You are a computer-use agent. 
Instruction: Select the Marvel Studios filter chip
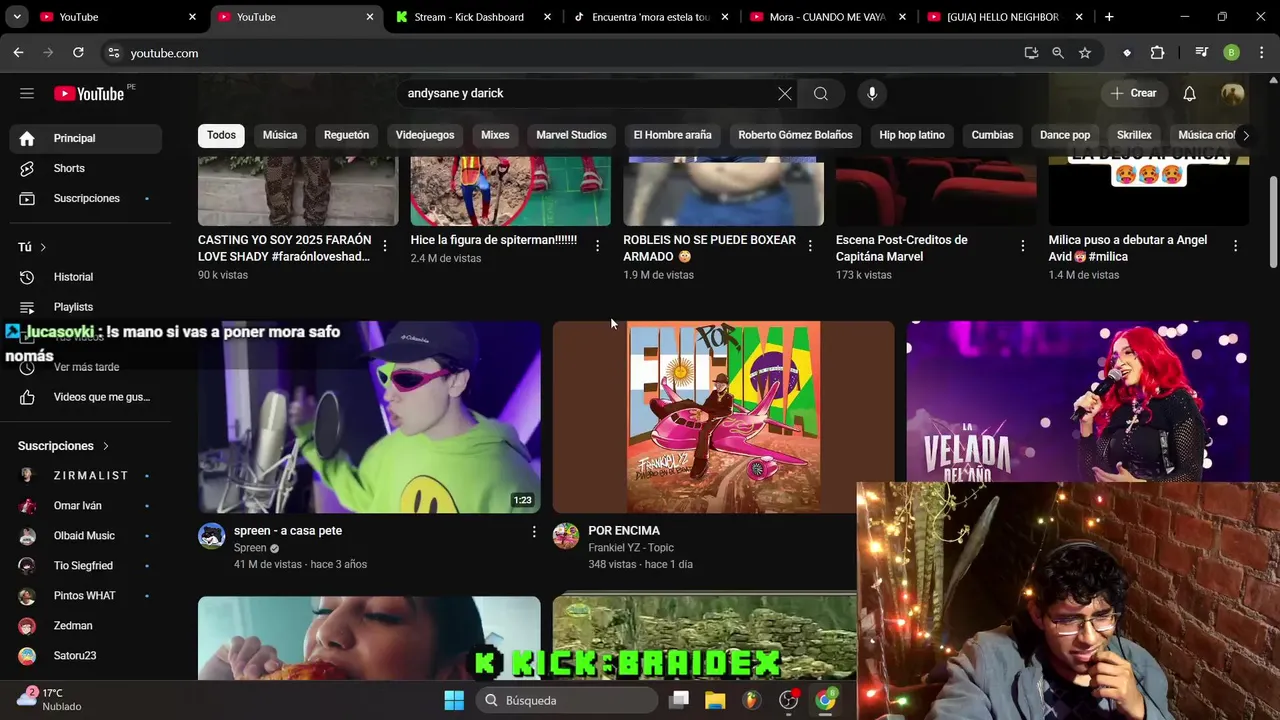tap(571, 135)
